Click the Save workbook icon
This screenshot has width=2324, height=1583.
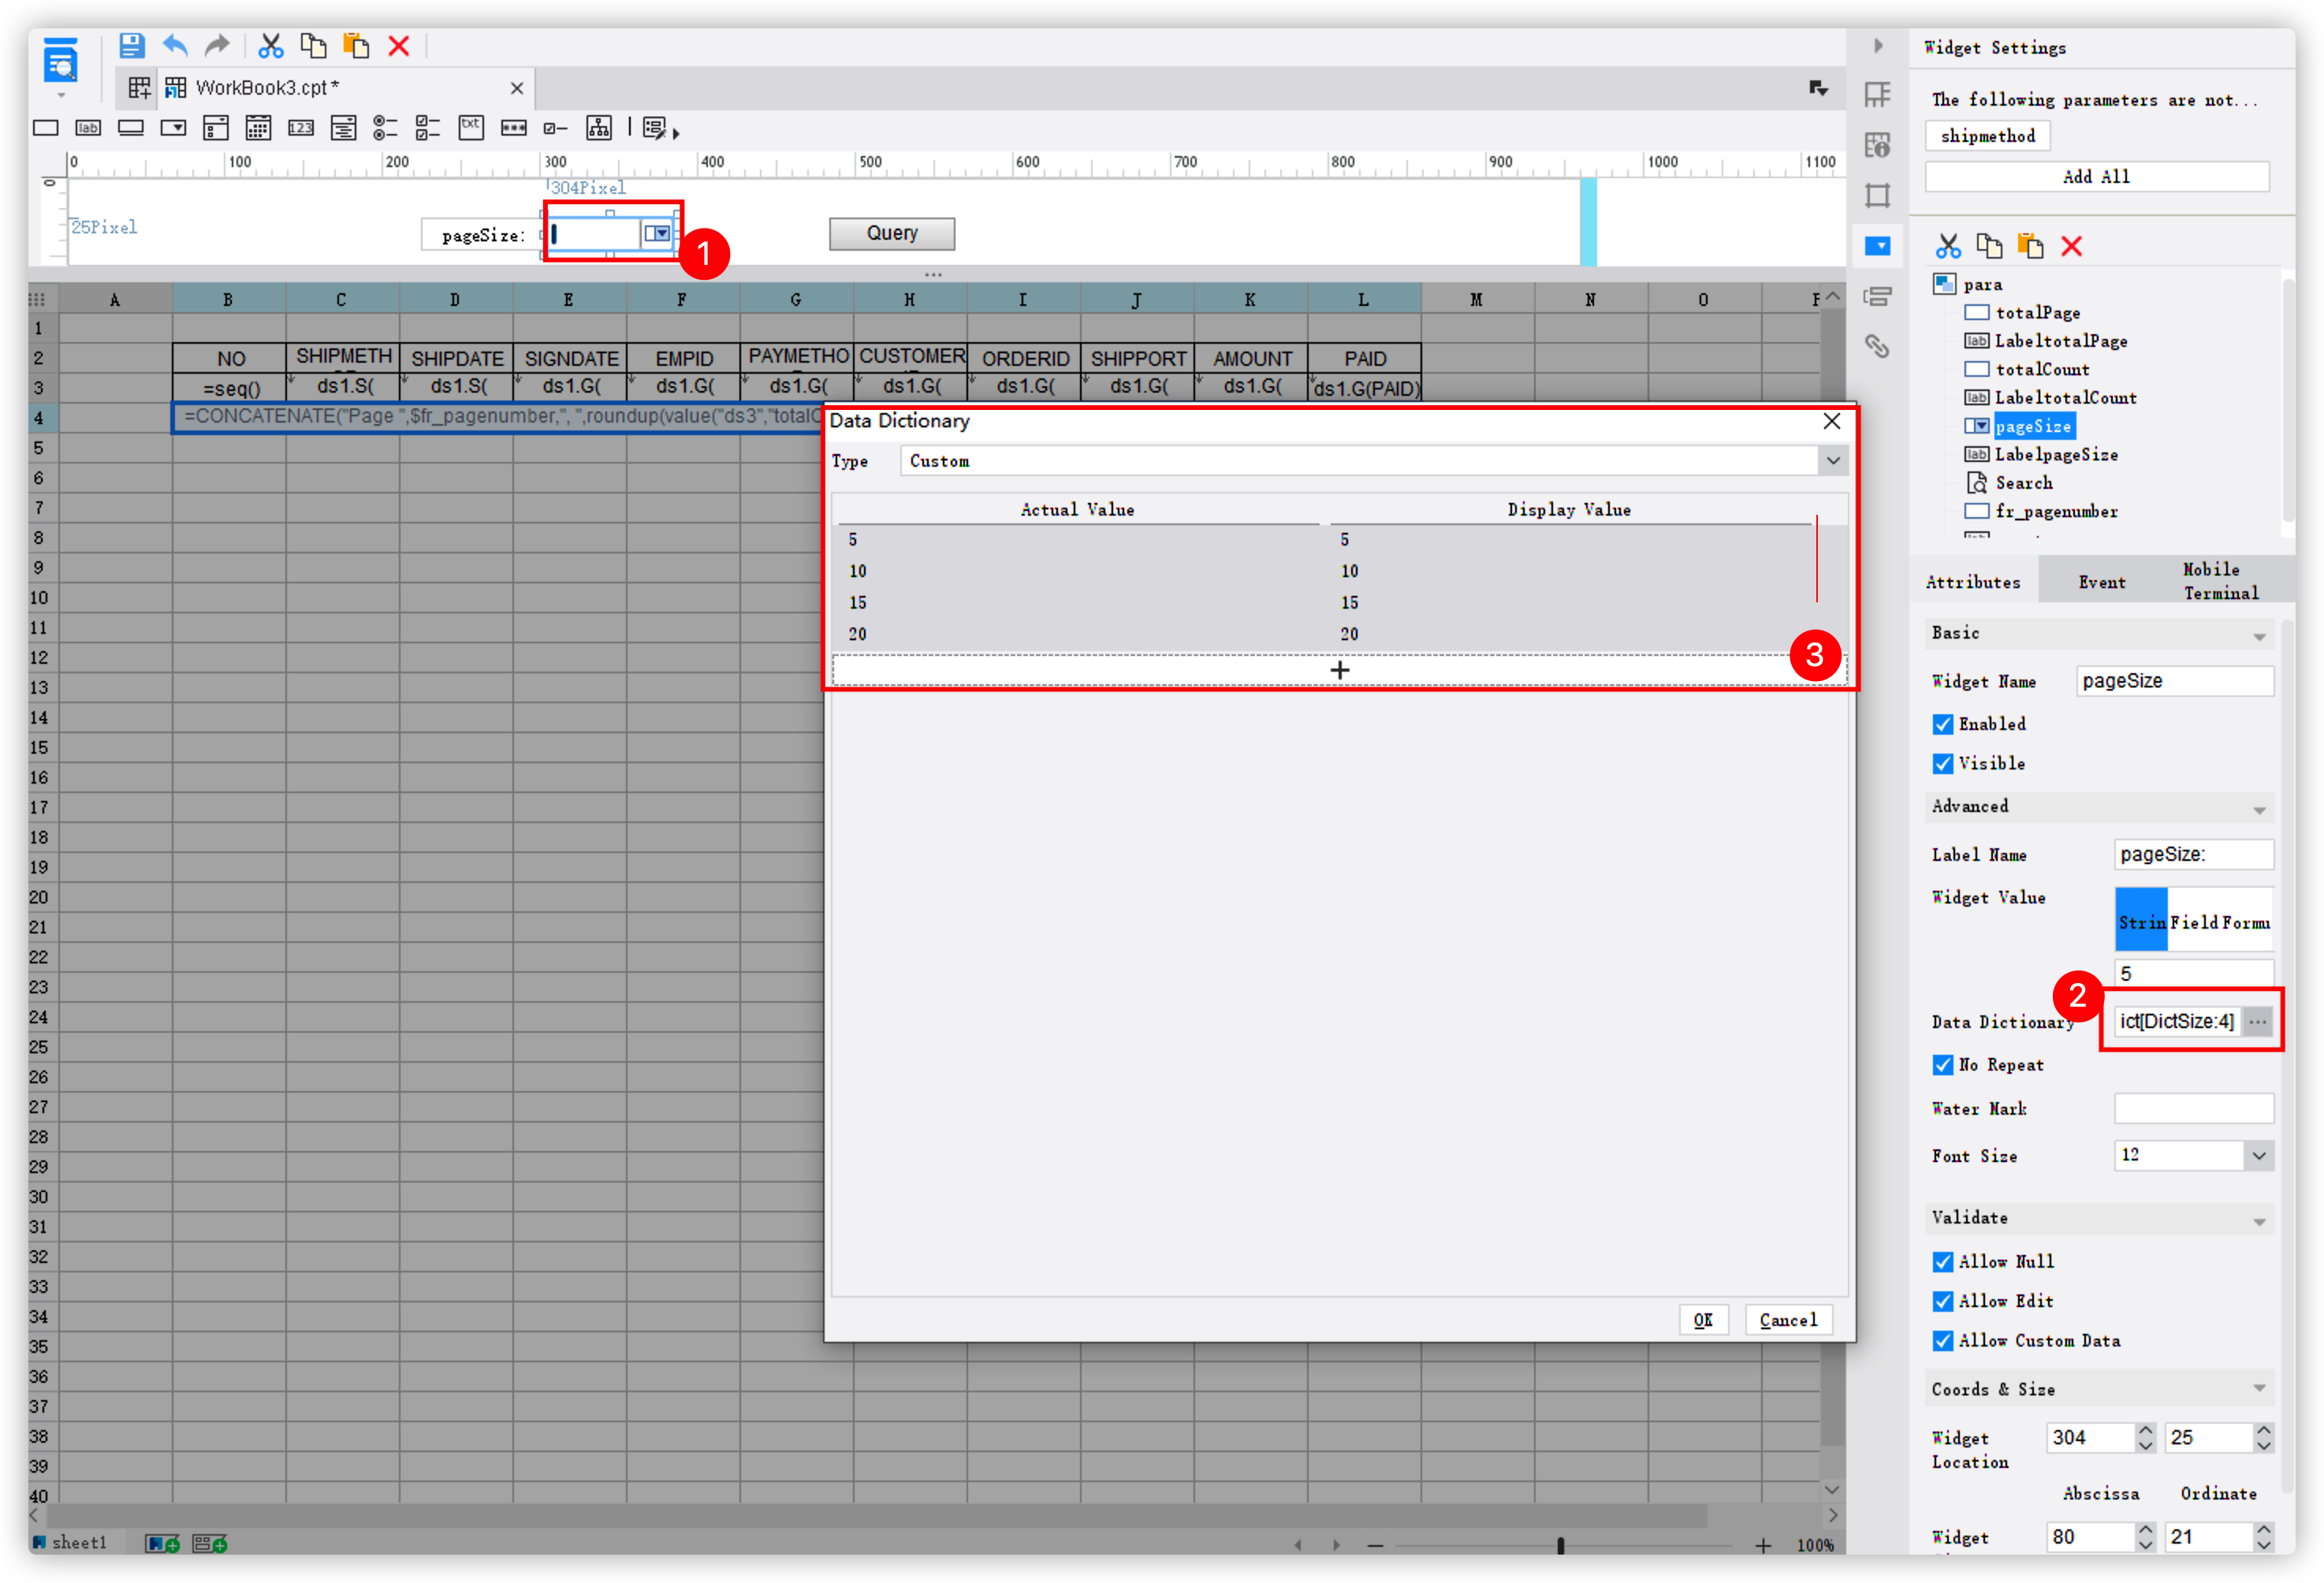130,45
